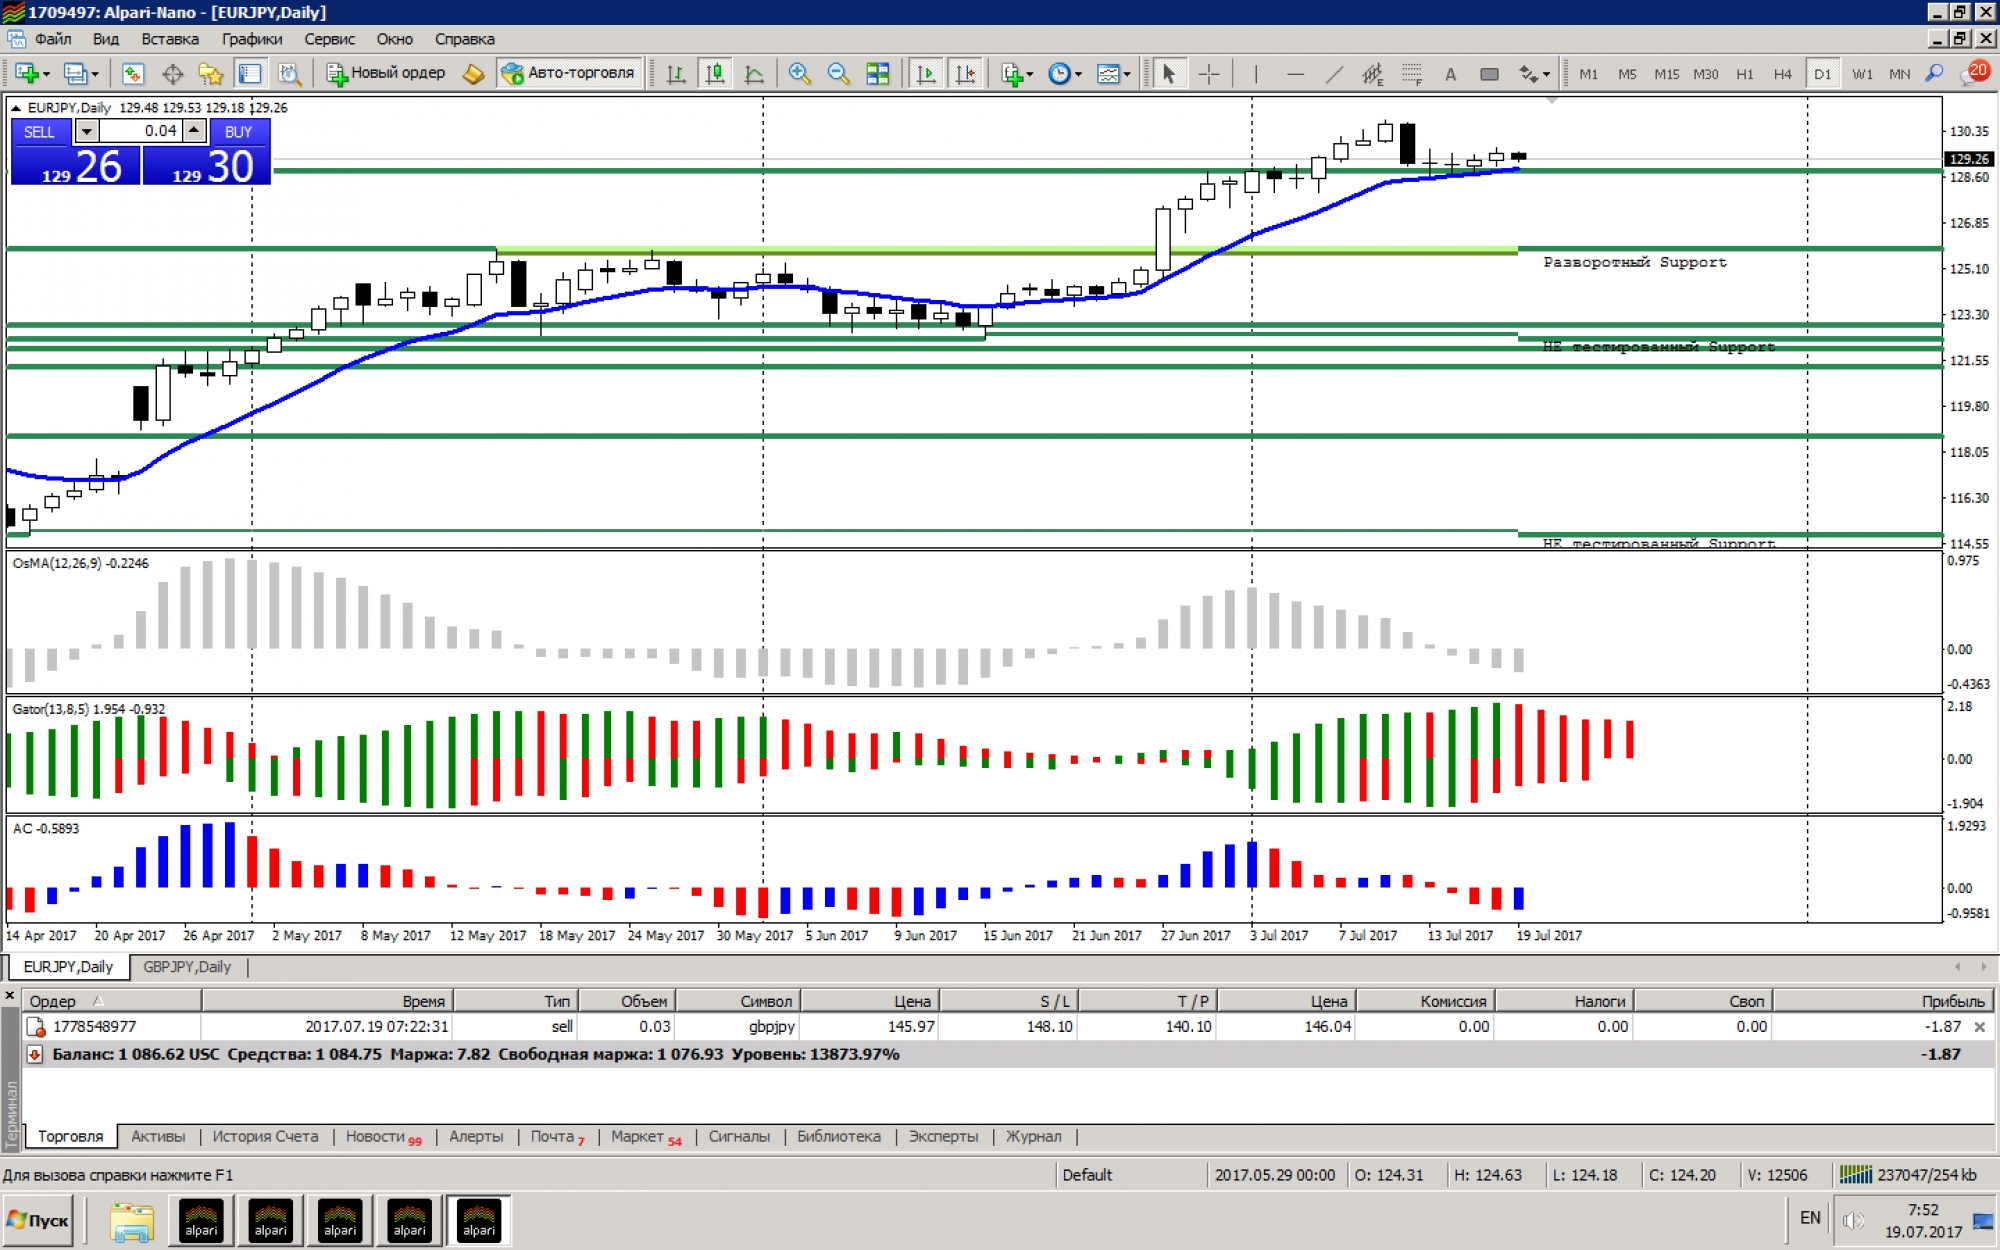Image resolution: width=2000 pixels, height=1250 pixels.
Task: Pick the Fibonacci retracement tool
Action: pyautogui.click(x=1411, y=73)
